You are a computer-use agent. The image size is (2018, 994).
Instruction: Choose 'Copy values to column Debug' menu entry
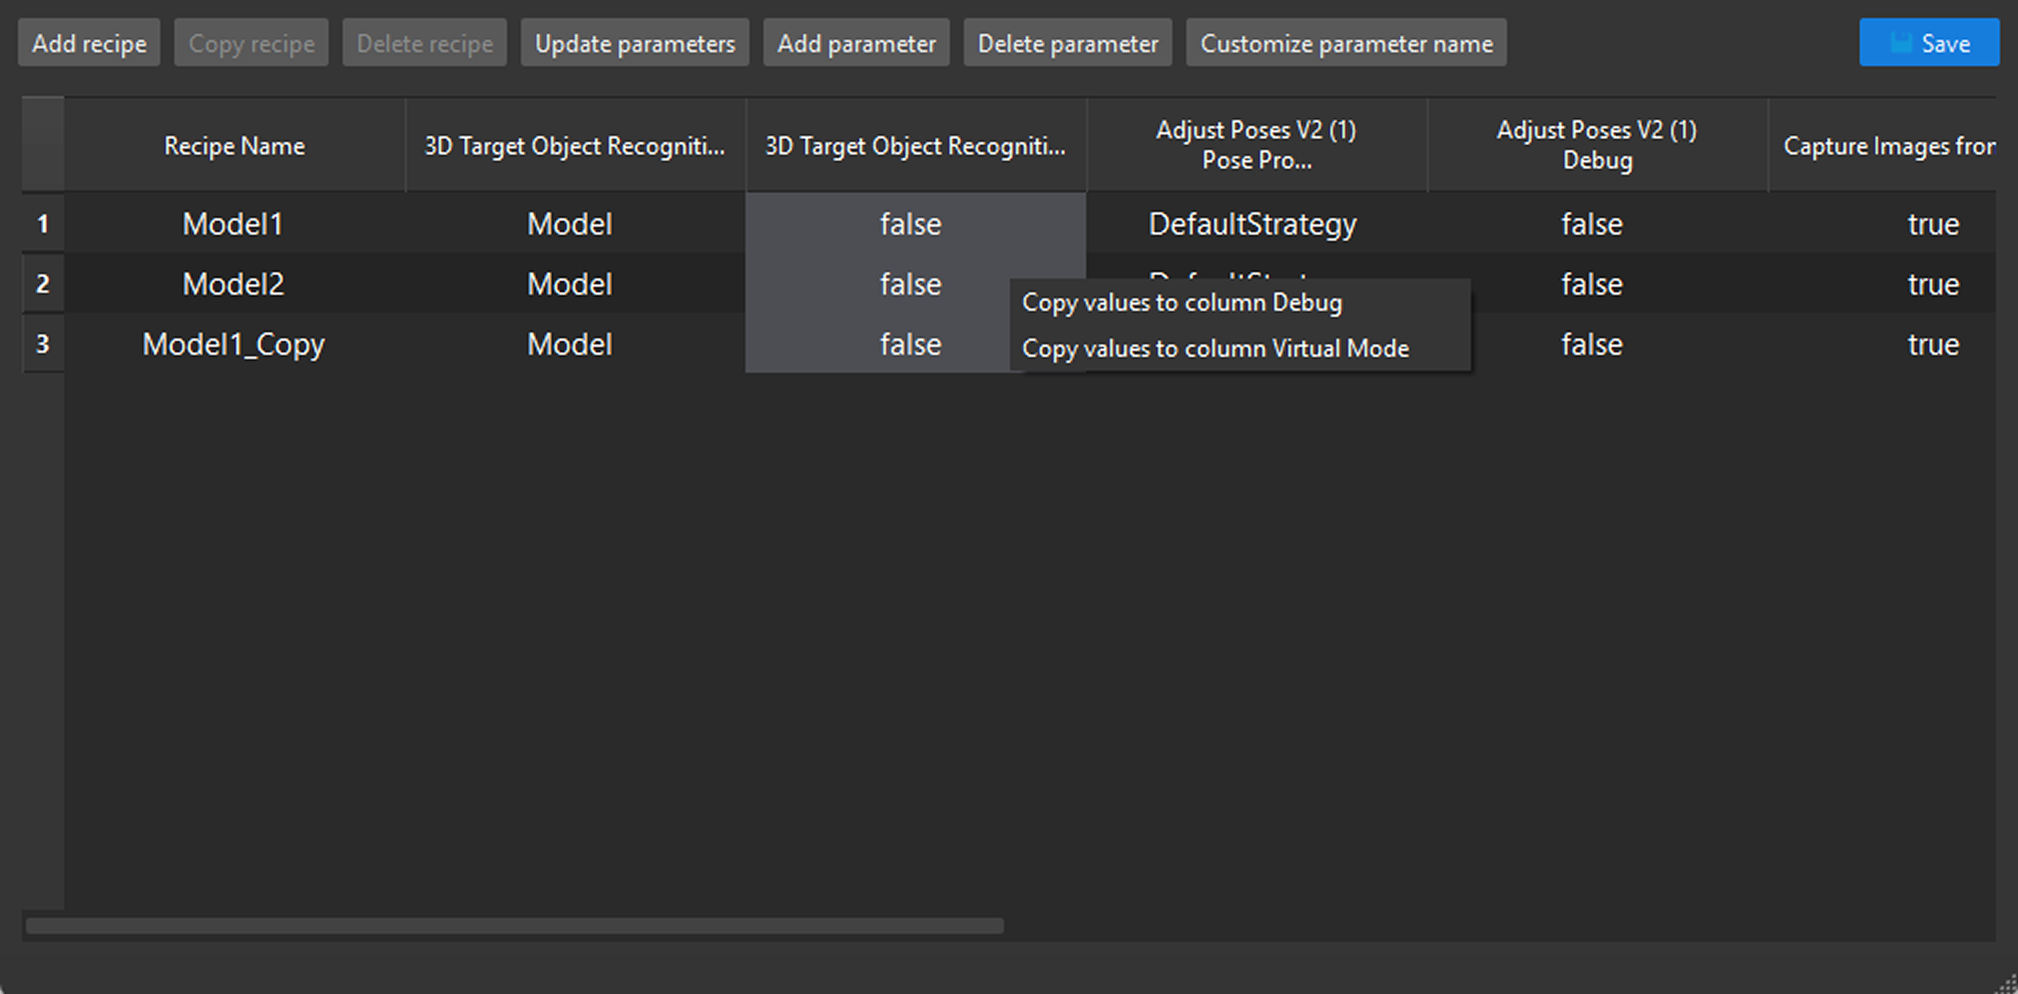coord(1182,303)
